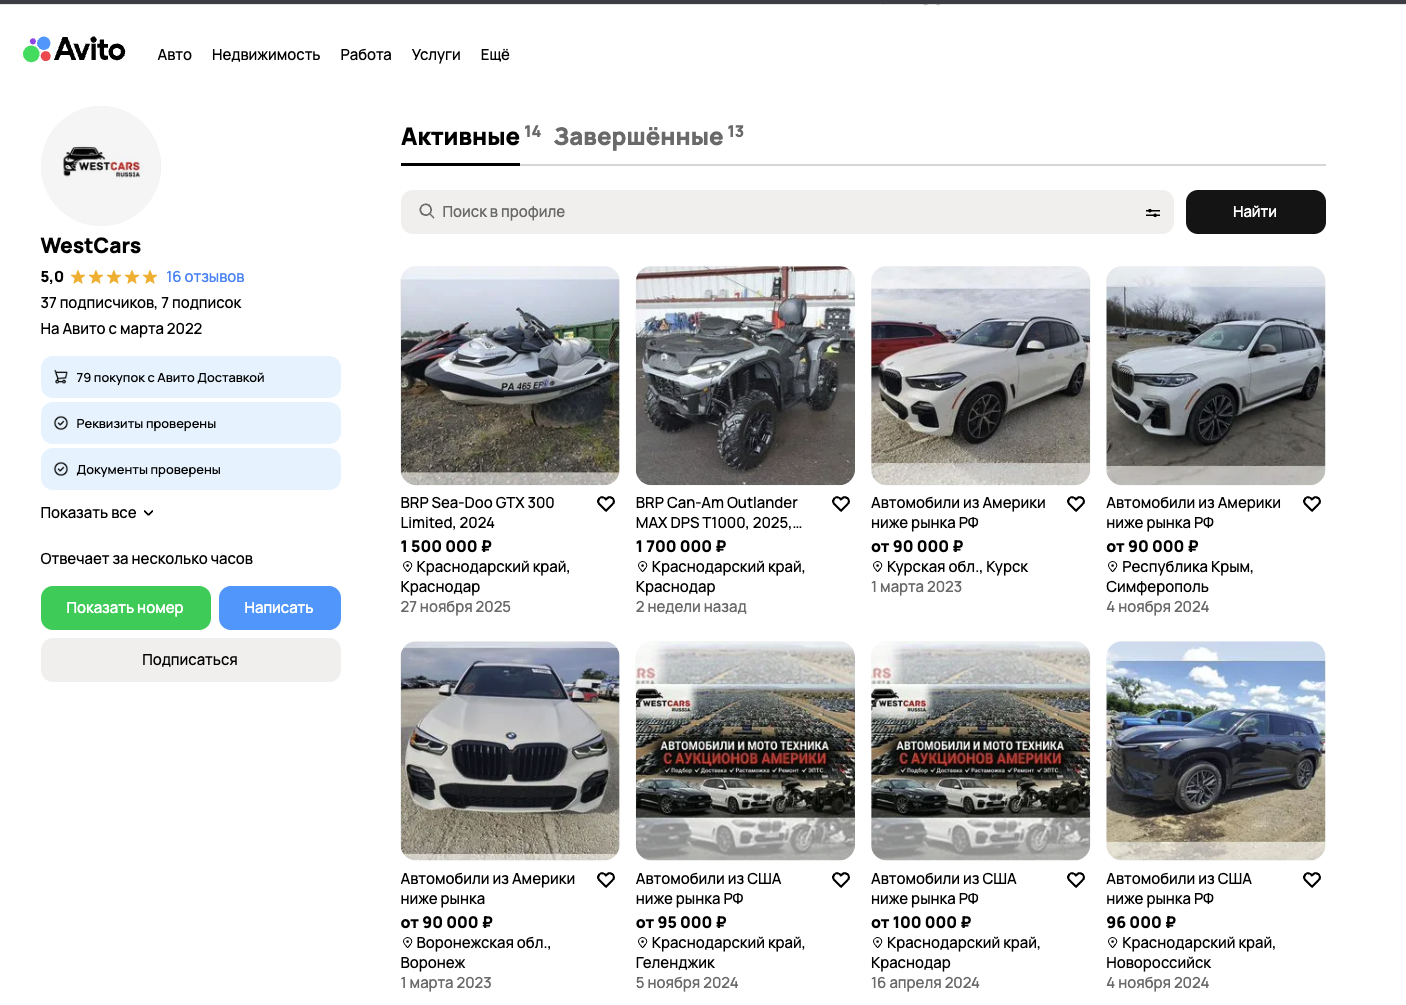Open the Недвижимость menu section
The width and height of the screenshot is (1406, 1005).
pos(265,55)
